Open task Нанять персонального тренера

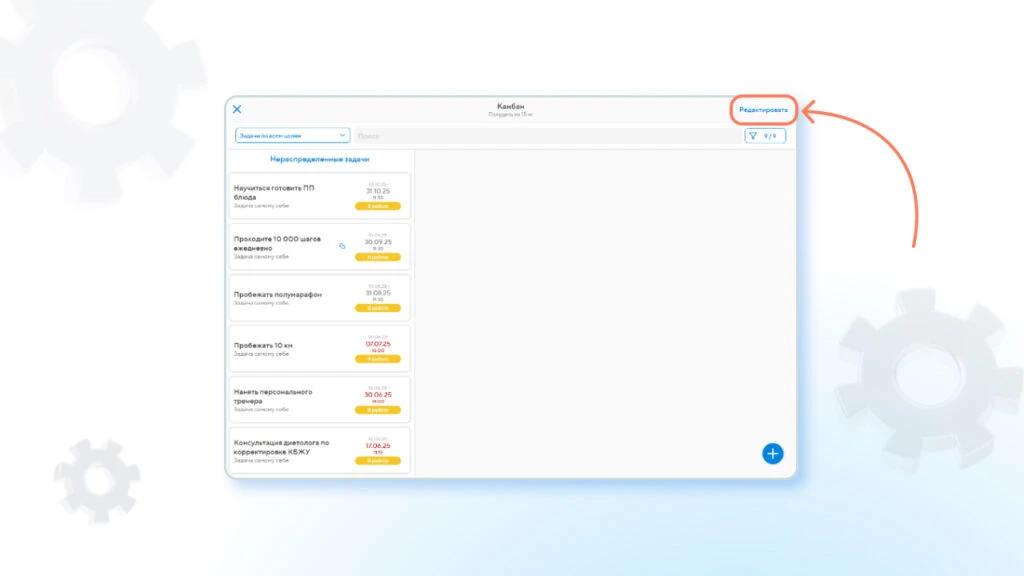(x=319, y=400)
